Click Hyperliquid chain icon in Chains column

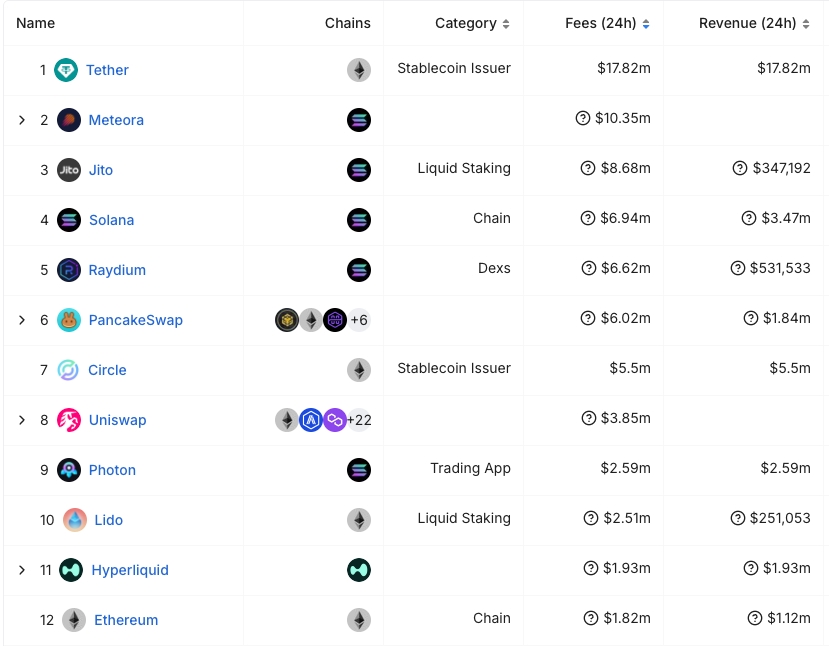point(359,570)
